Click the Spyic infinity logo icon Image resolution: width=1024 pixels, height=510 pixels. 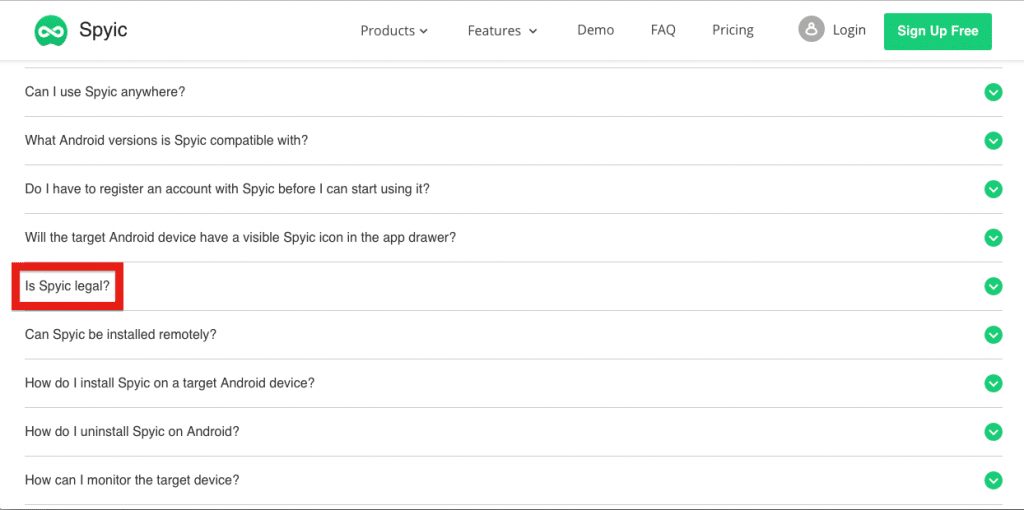(51, 31)
